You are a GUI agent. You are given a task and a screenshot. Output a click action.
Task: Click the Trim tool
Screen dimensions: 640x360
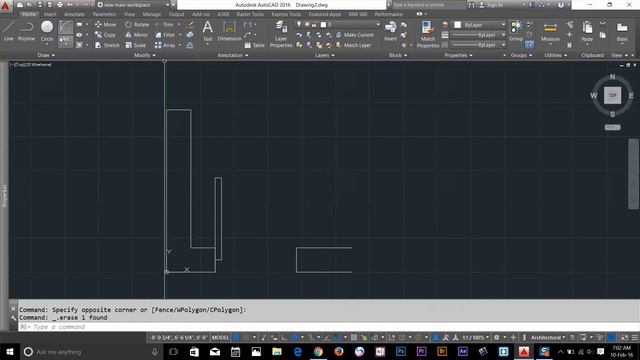[x=164, y=24]
